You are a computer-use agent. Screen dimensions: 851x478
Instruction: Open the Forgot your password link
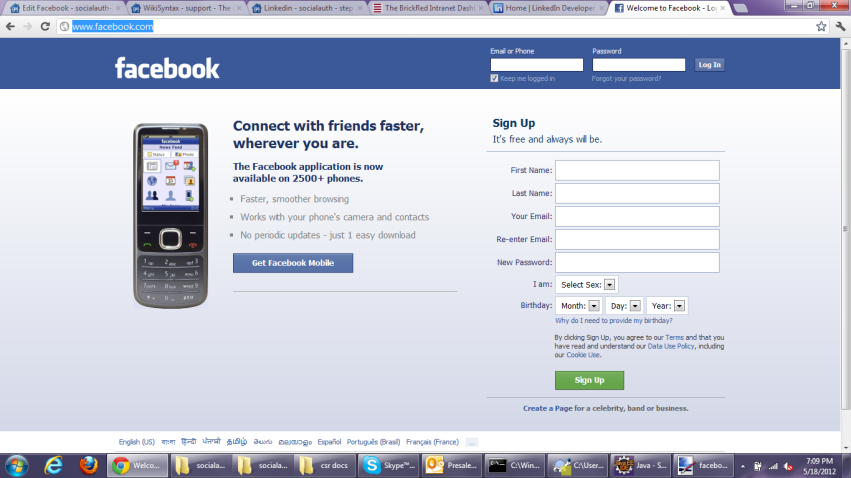(x=626, y=79)
